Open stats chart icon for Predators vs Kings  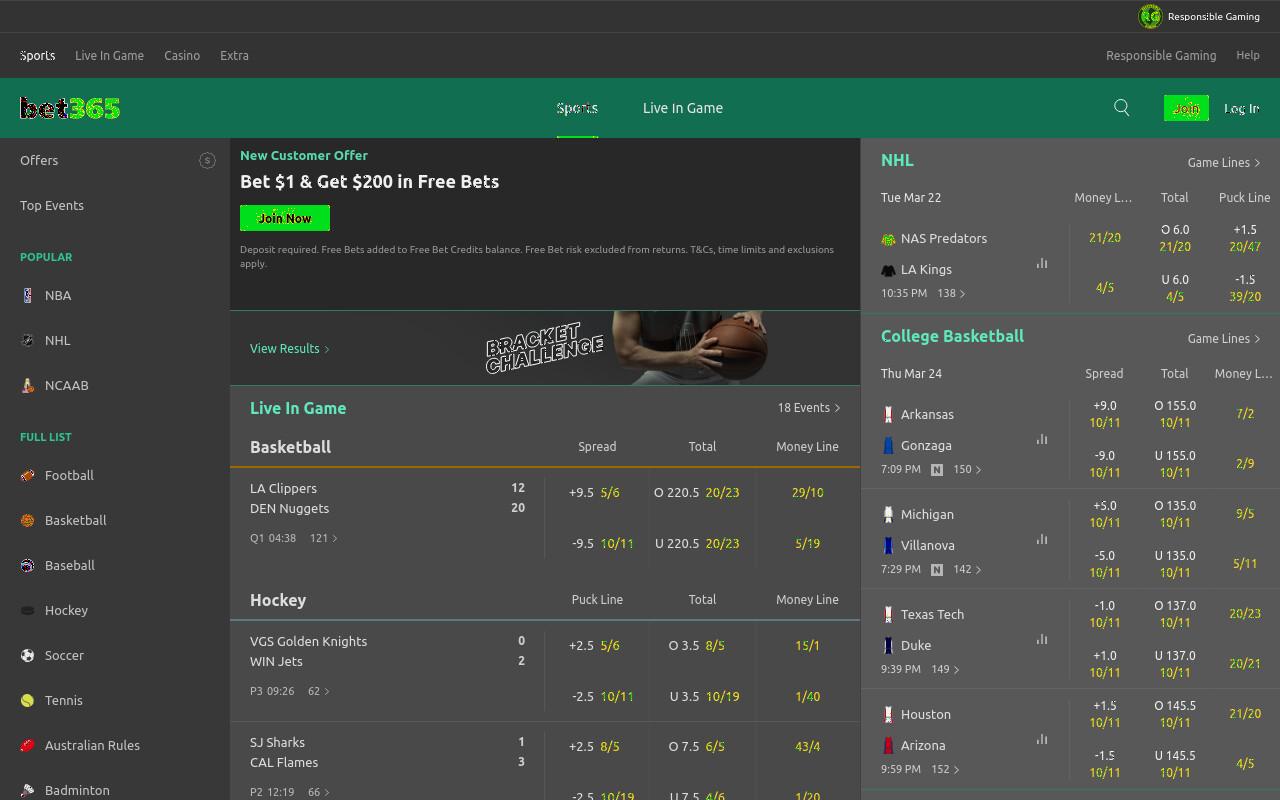(x=1042, y=263)
